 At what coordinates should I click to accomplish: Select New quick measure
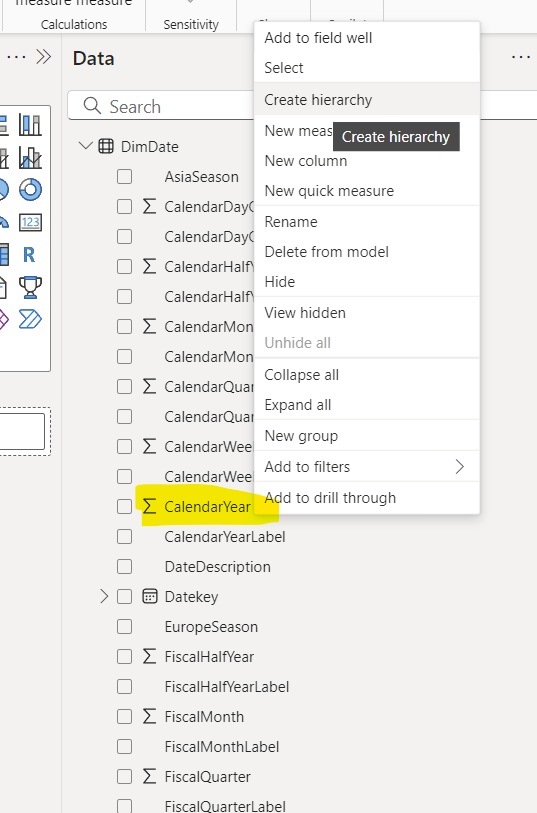coord(367,191)
